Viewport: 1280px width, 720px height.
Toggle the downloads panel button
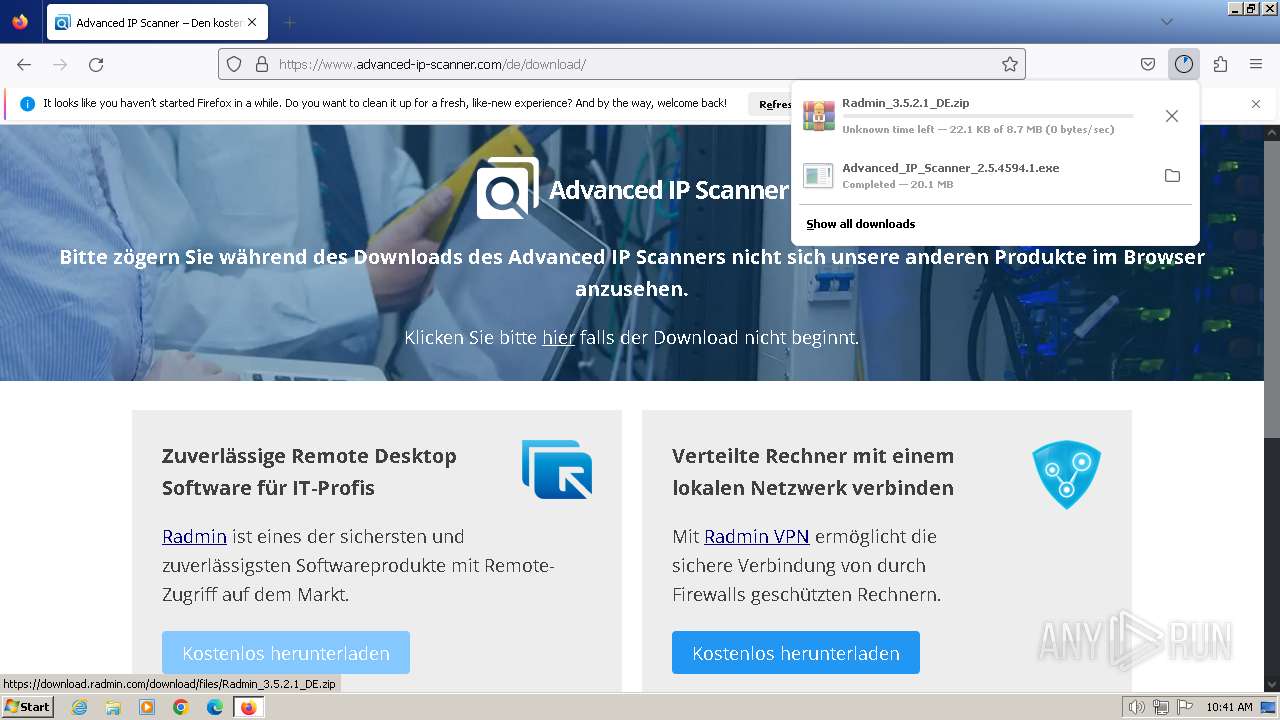(1184, 64)
